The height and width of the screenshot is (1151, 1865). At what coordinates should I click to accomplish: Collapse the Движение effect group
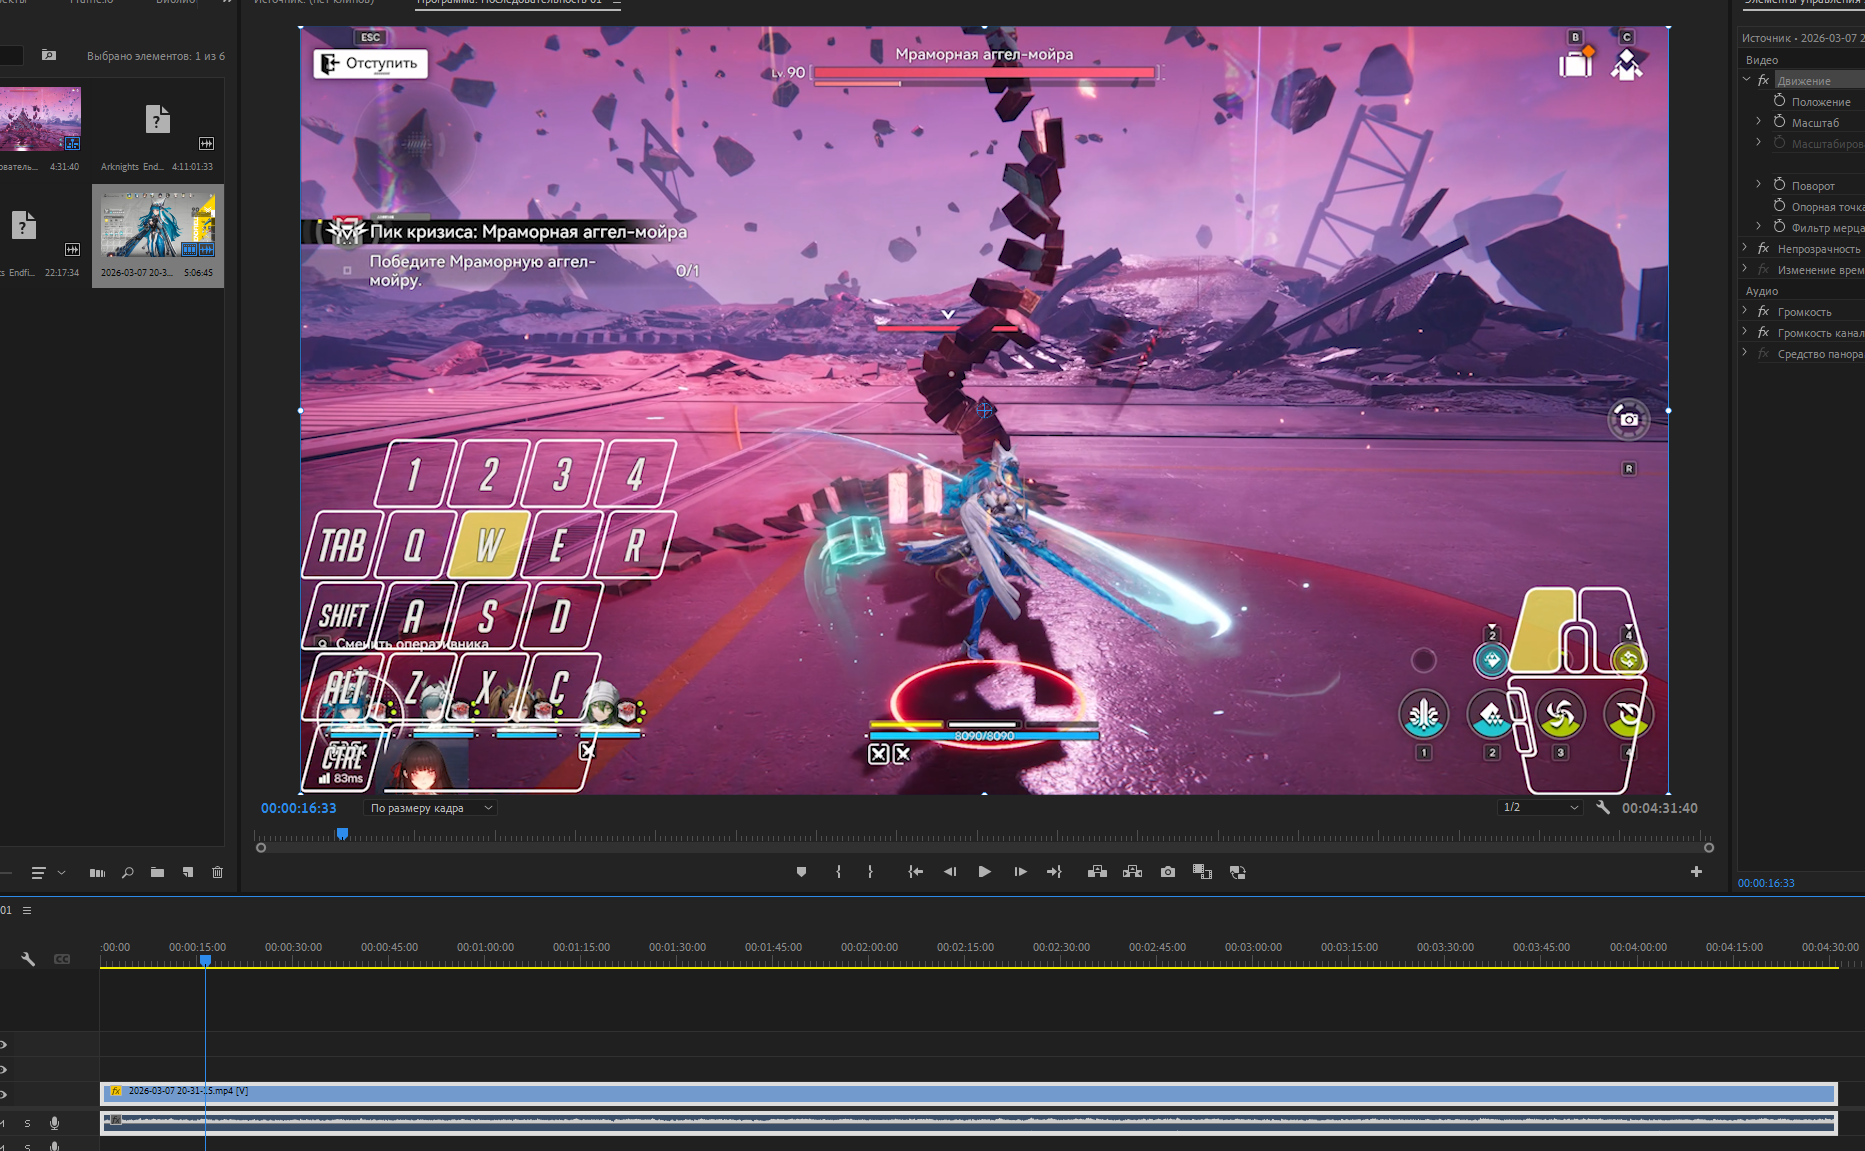click(1746, 80)
